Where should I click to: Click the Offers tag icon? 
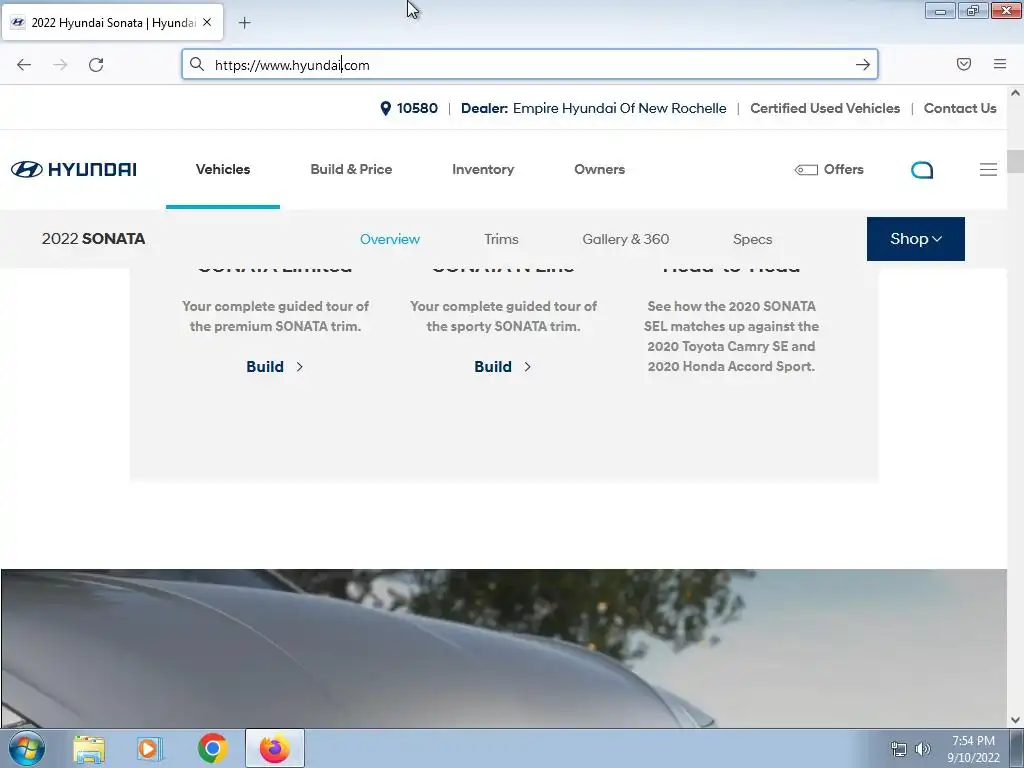click(x=806, y=170)
